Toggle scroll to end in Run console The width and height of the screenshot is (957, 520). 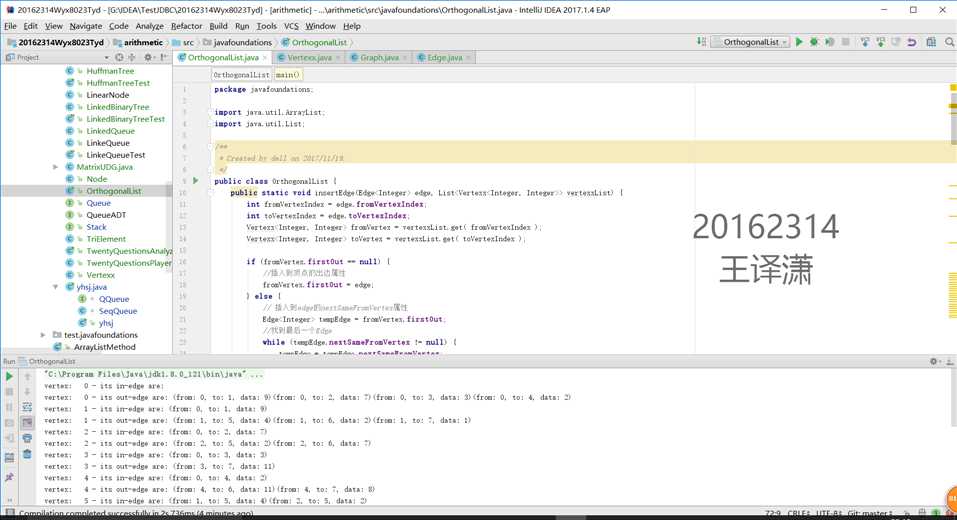click(x=27, y=422)
